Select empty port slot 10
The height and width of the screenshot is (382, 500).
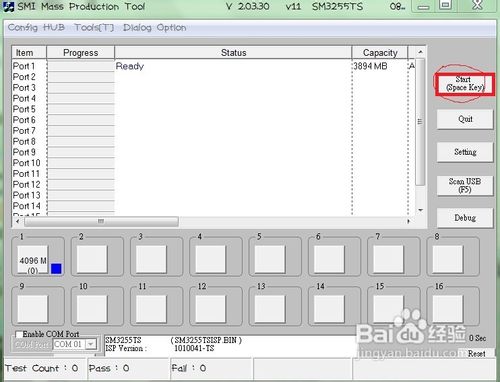click(92, 309)
